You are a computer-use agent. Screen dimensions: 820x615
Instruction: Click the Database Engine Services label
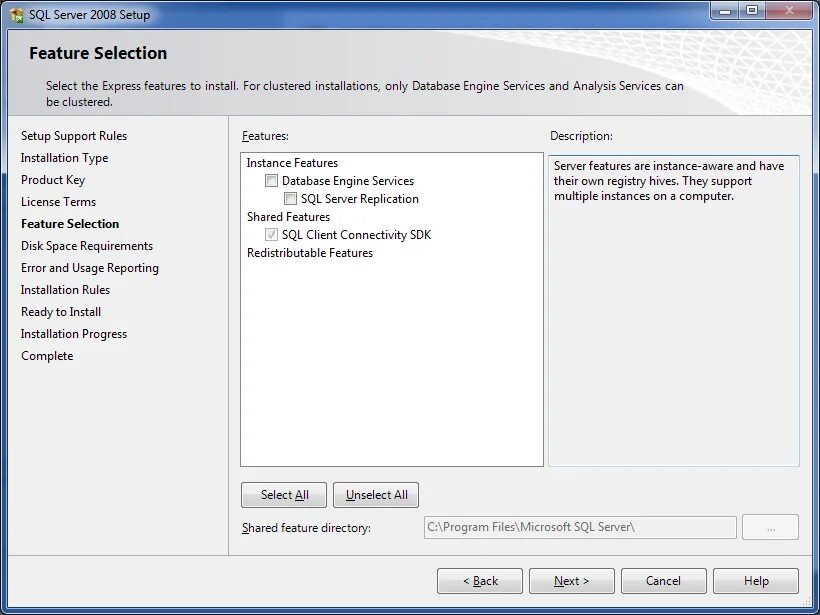tap(348, 181)
